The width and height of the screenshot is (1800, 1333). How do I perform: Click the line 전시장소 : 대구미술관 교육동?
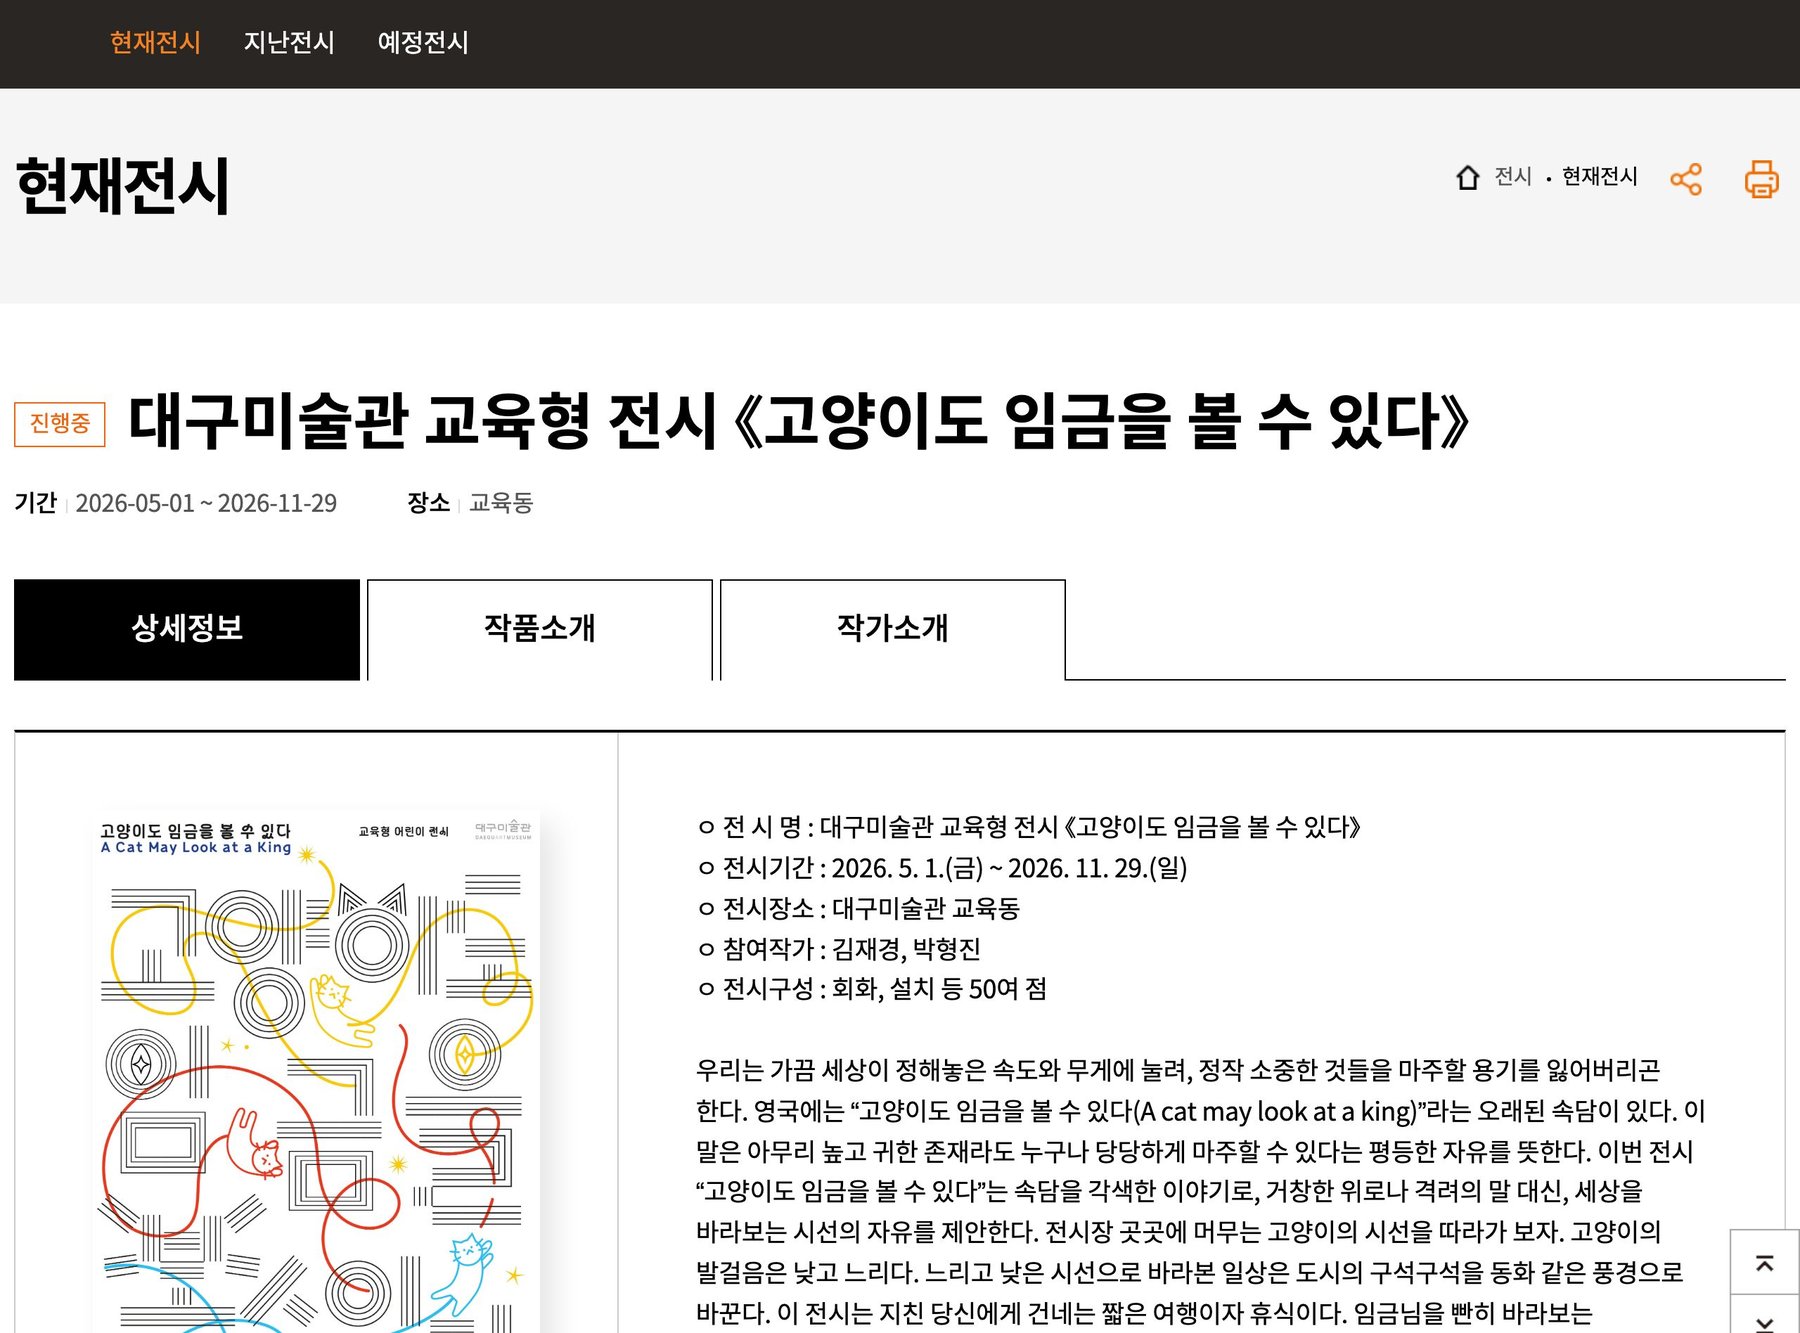pyautogui.click(x=859, y=908)
